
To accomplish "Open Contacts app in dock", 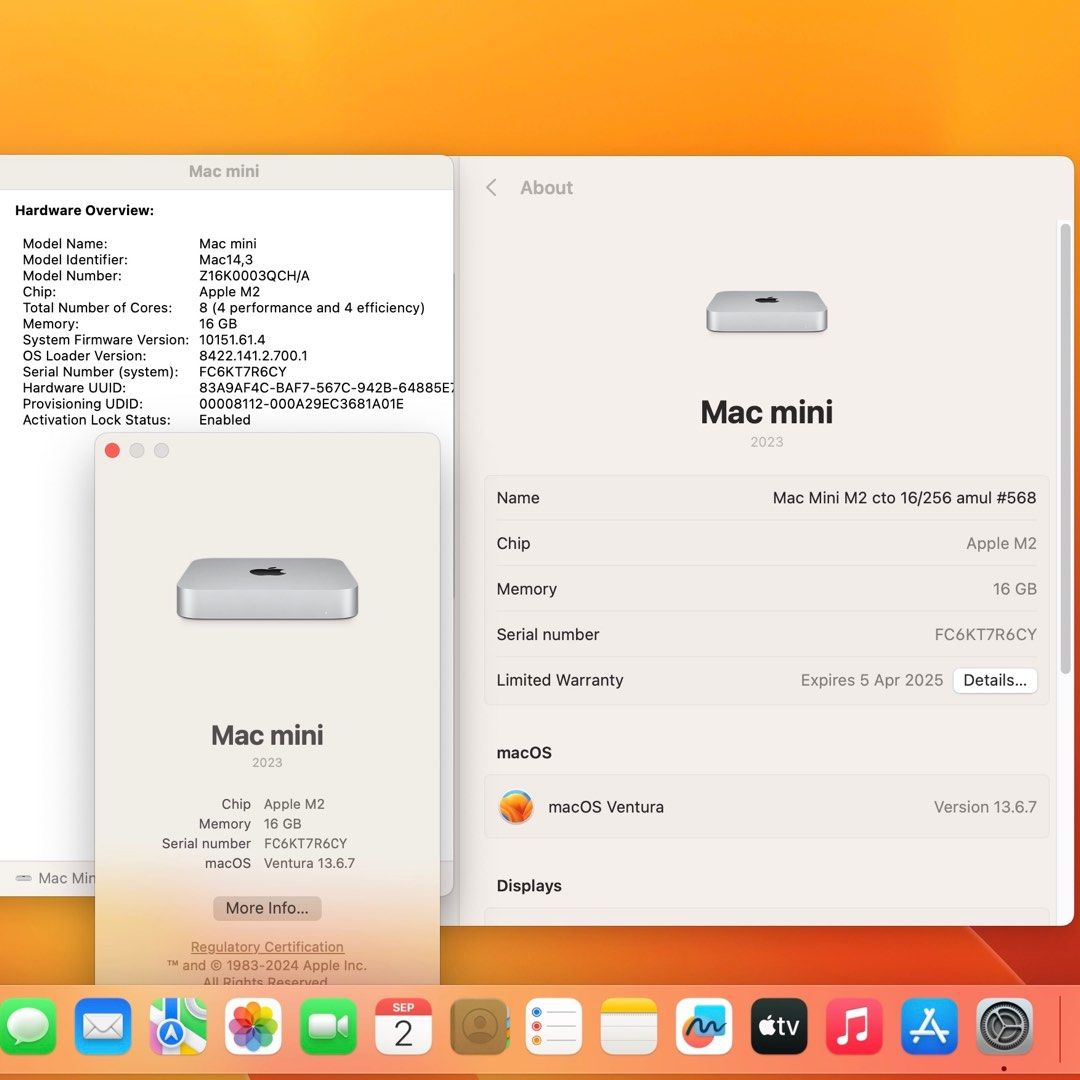I will pyautogui.click(x=479, y=1026).
